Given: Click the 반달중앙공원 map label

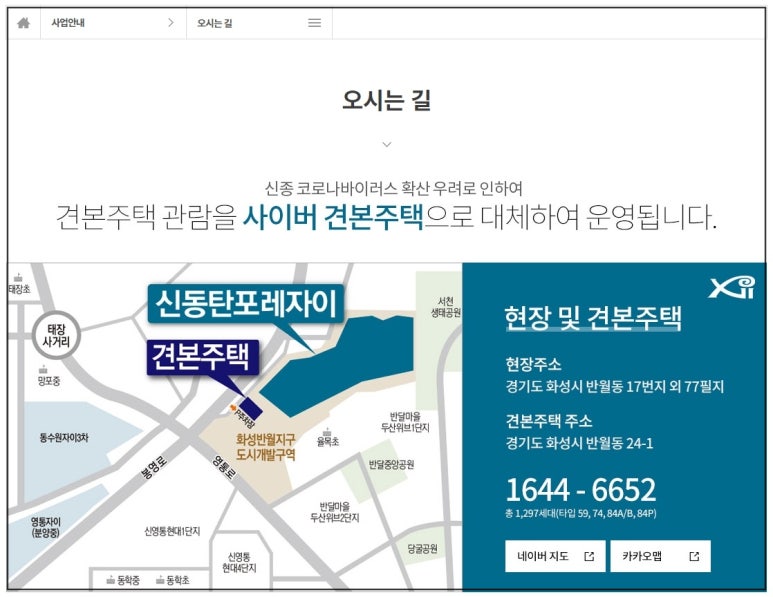Looking at the screenshot, I should tap(391, 464).
